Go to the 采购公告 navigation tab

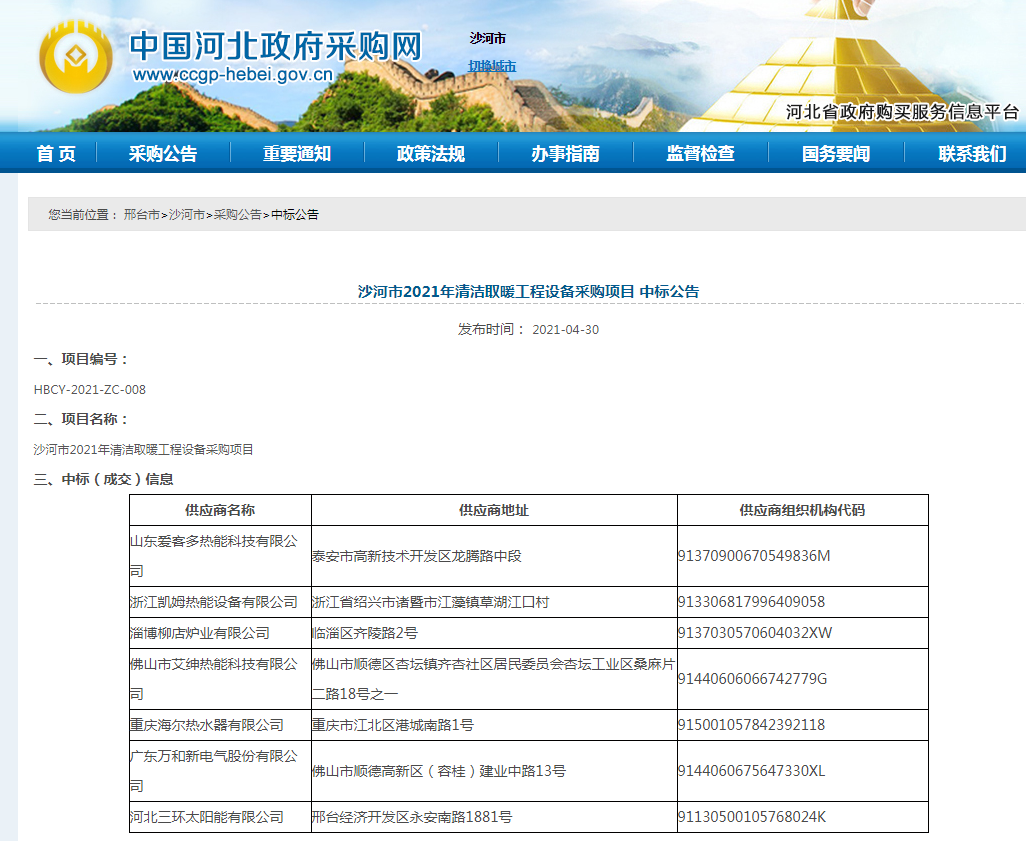pyautogui.click(x=163, y=154)
